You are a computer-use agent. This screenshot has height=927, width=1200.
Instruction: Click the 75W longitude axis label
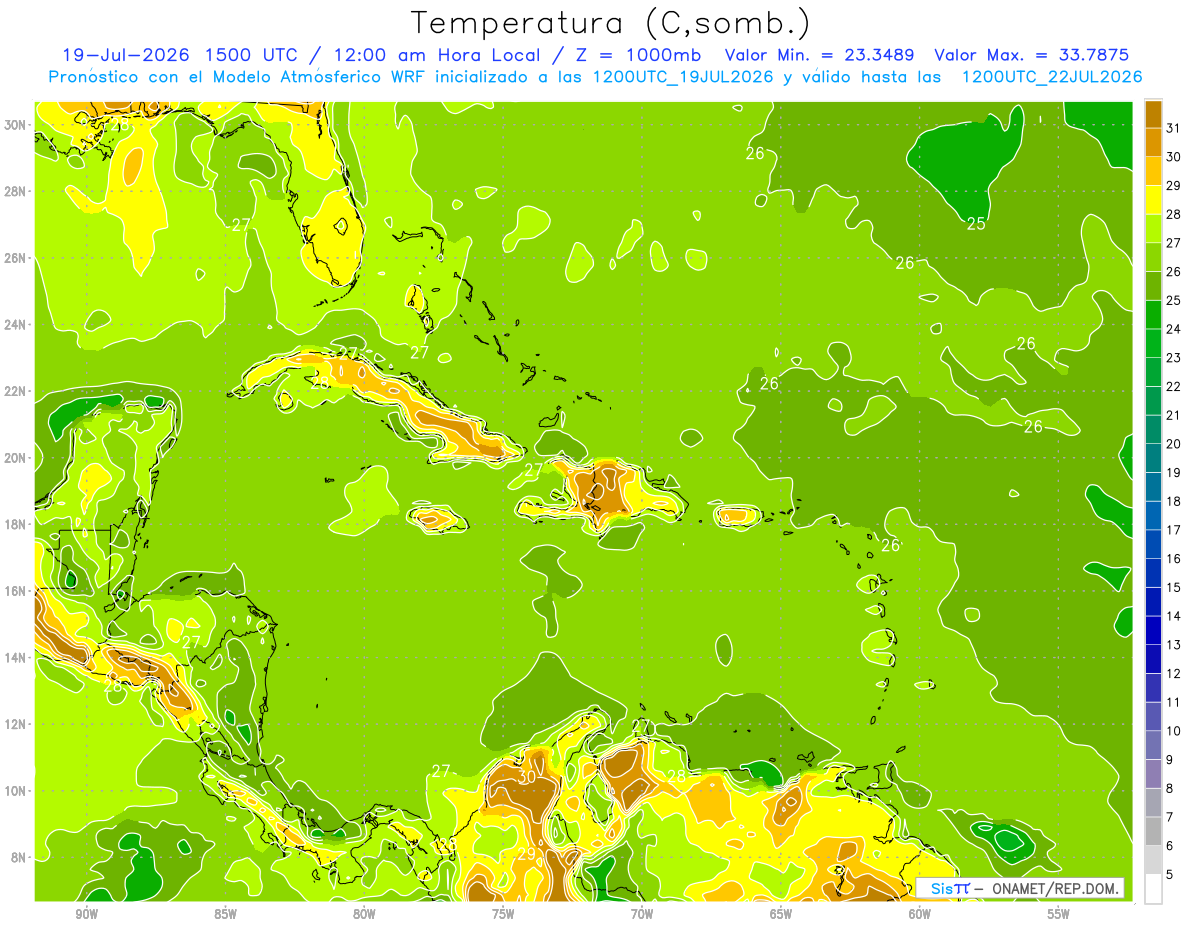pyautogui.click(x=503, y=914)
